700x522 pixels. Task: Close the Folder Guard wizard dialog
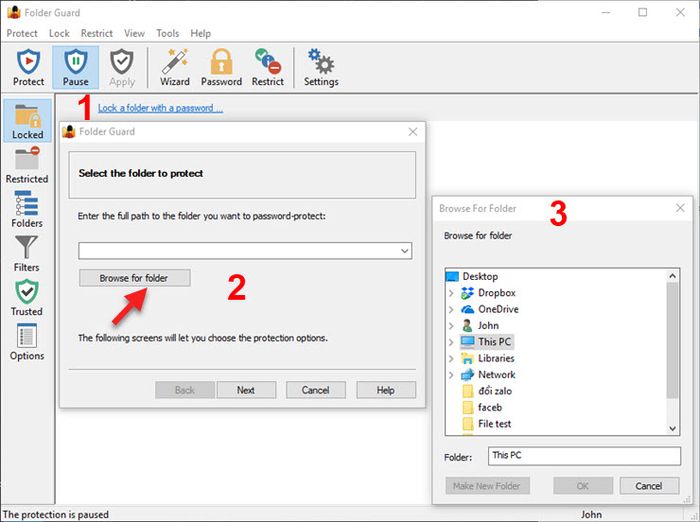click(413, 131)
